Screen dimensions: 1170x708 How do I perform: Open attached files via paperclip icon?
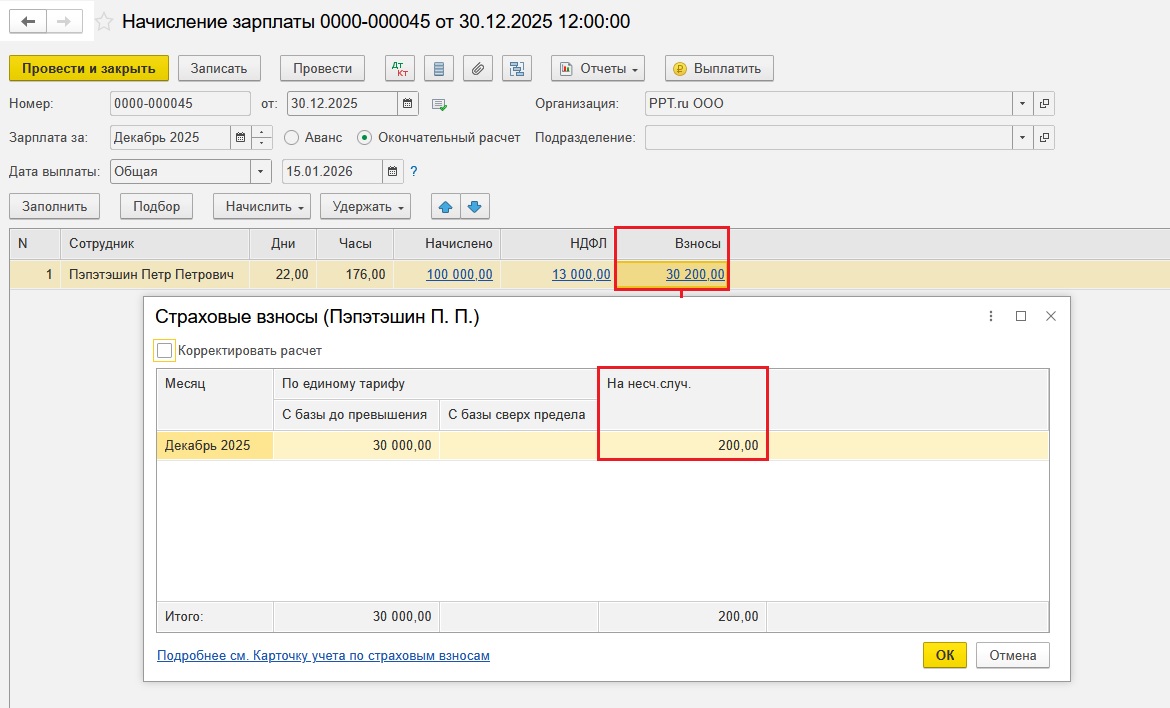[478, 68]
